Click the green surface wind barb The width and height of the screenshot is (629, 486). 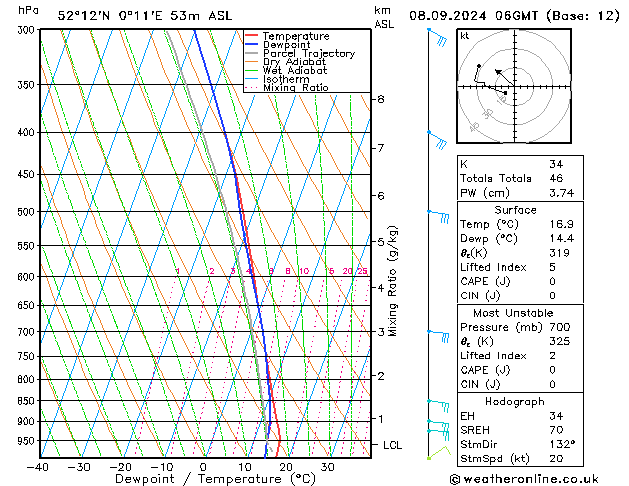(x=440, y=452)
